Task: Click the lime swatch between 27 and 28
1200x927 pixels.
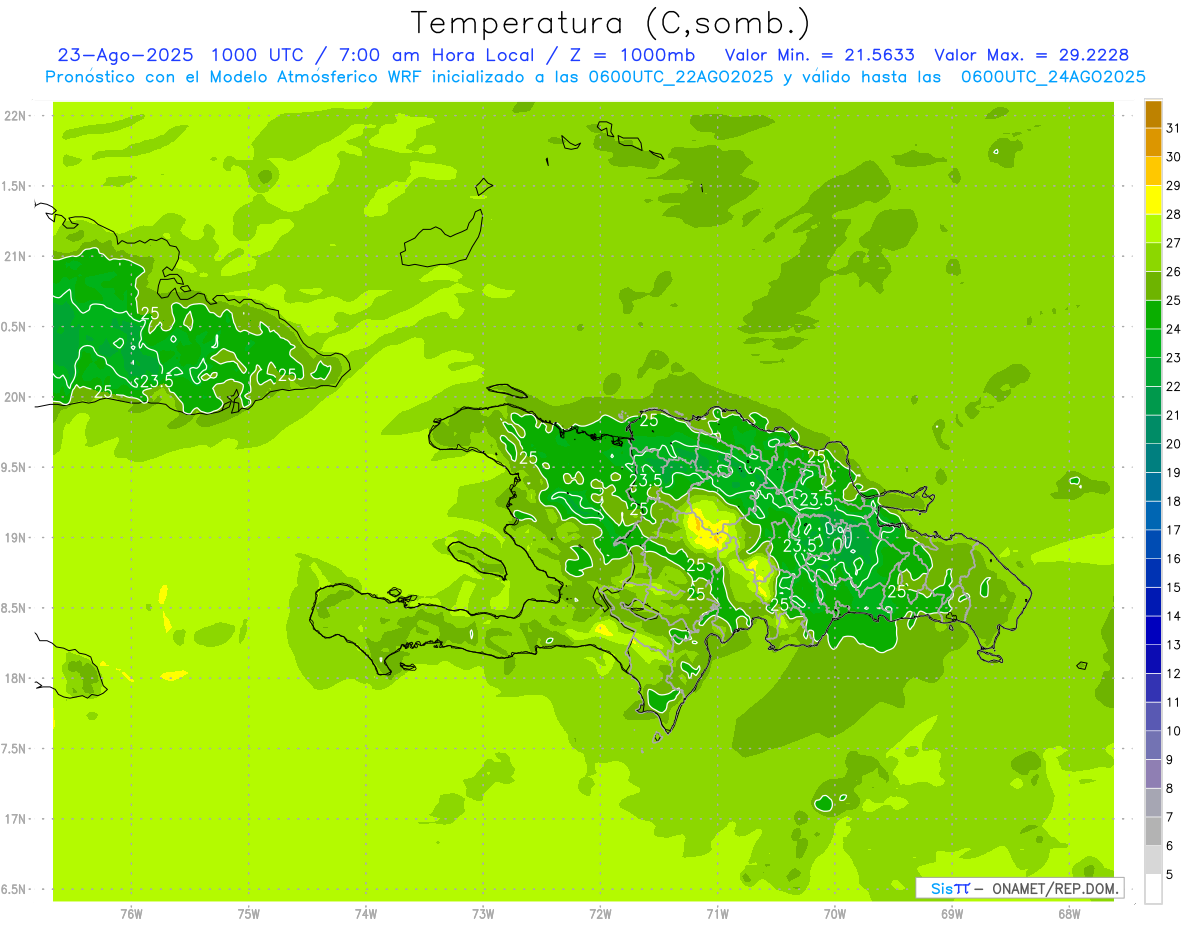Action: tap(1153, 229)
